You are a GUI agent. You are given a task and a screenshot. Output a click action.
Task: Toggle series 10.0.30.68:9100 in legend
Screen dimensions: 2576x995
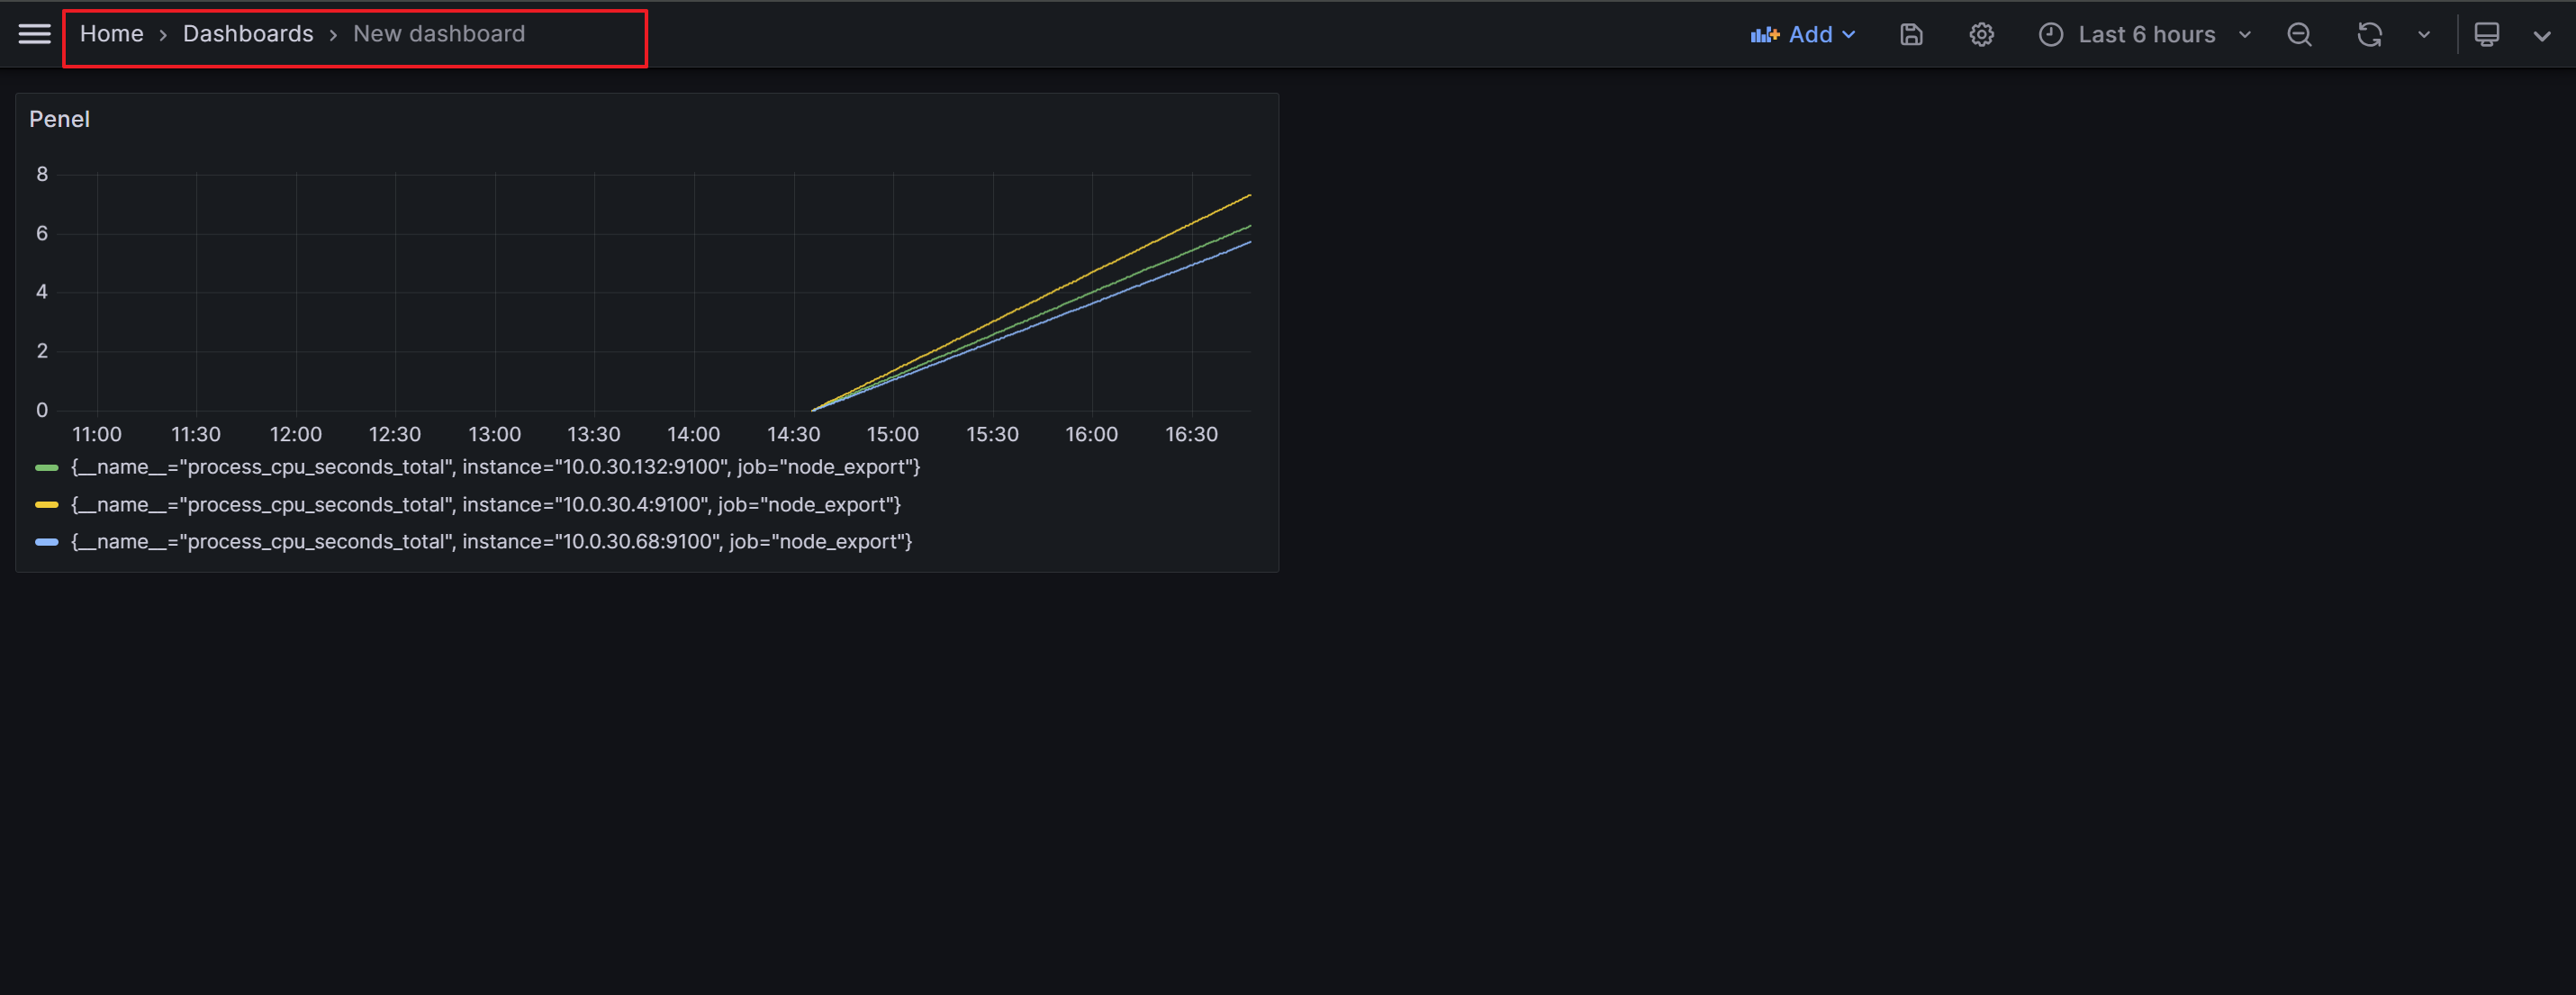pos(491,542)
